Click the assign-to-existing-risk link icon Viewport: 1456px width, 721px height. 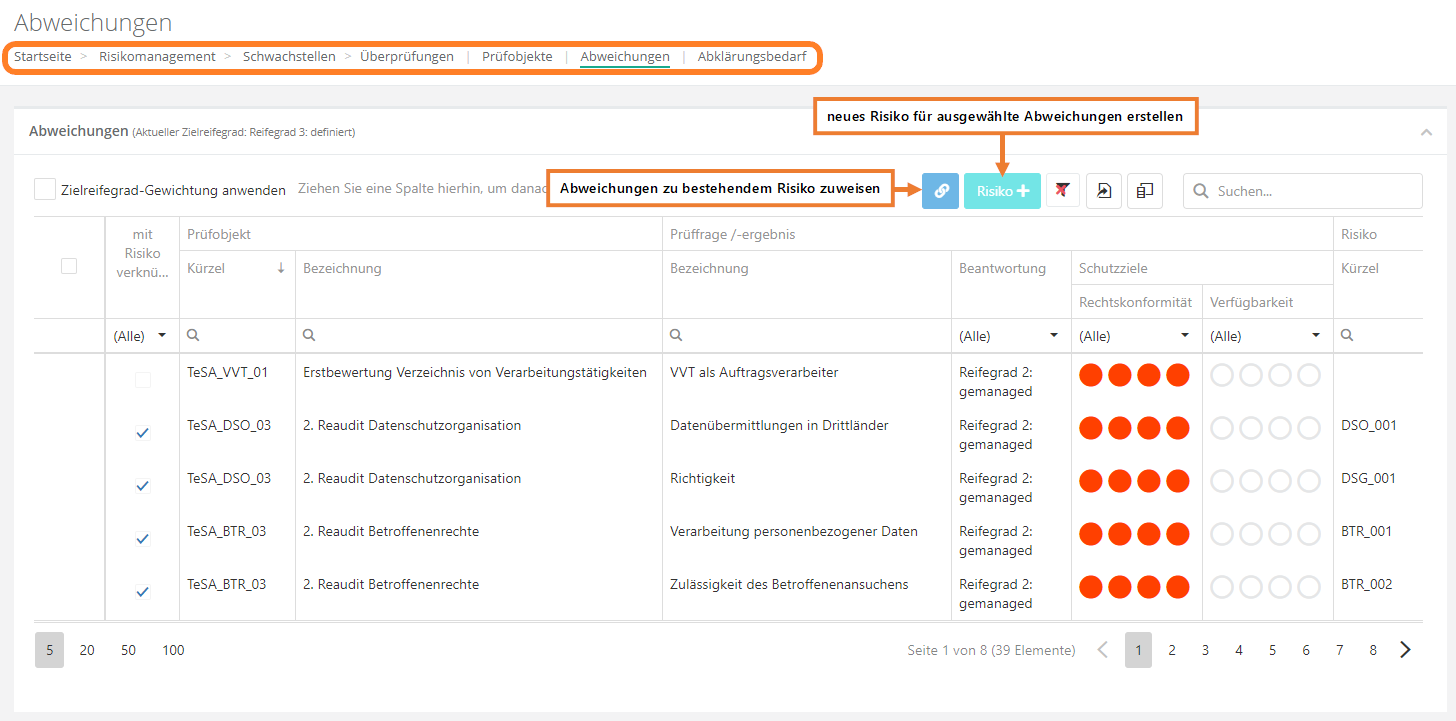(x=940, y=190)
